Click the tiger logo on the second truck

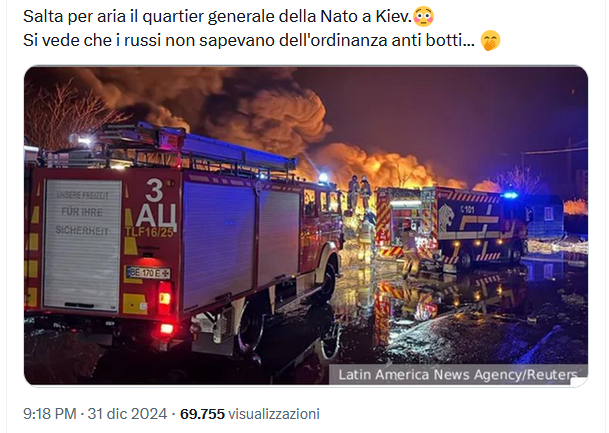(x=446, y=217)
